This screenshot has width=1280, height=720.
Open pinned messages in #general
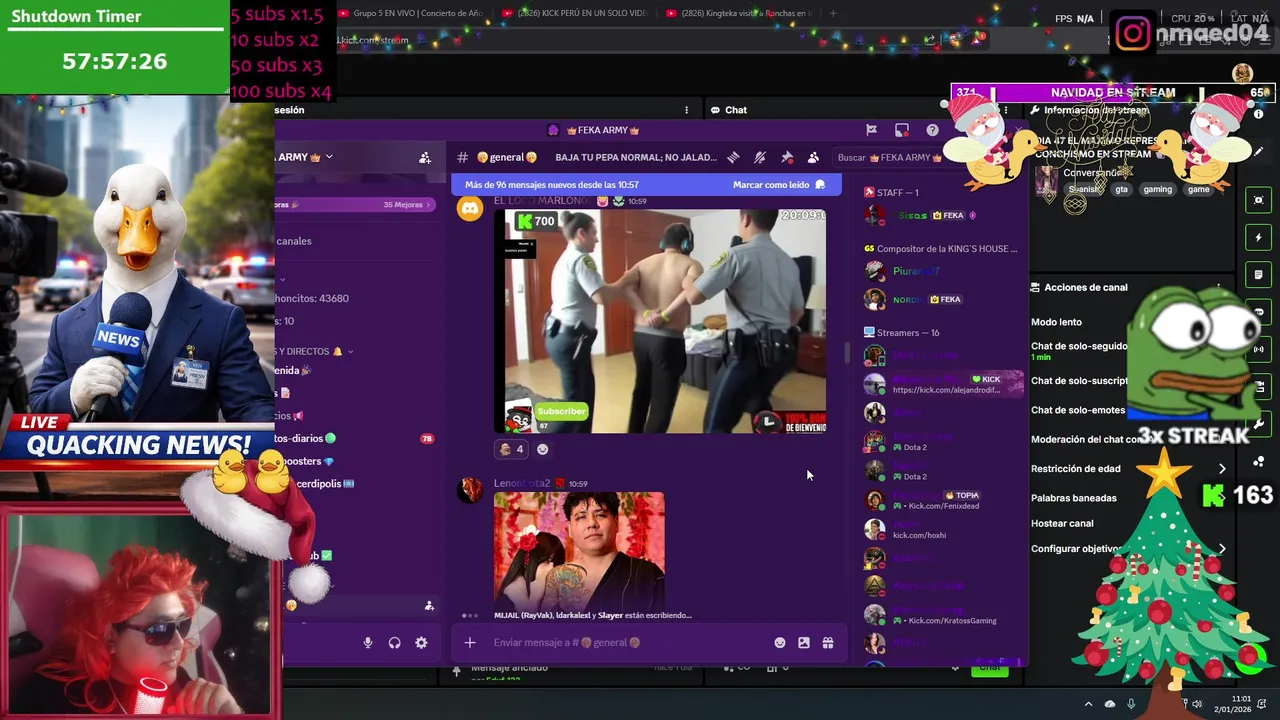(x=787, y=157)
